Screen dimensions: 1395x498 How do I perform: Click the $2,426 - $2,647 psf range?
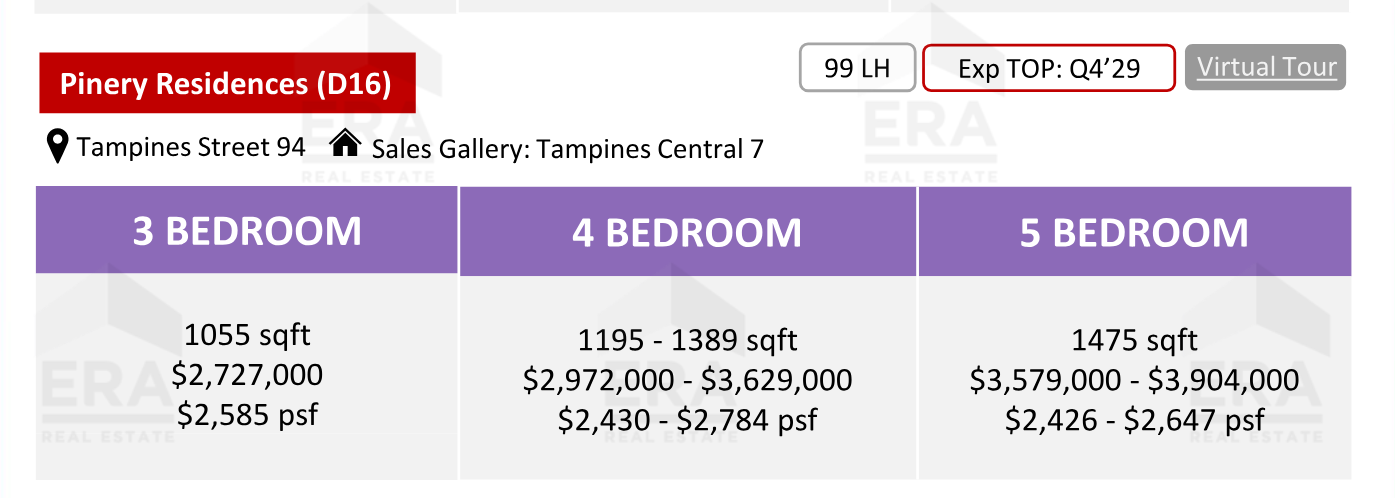click(x=1135, y=420)
